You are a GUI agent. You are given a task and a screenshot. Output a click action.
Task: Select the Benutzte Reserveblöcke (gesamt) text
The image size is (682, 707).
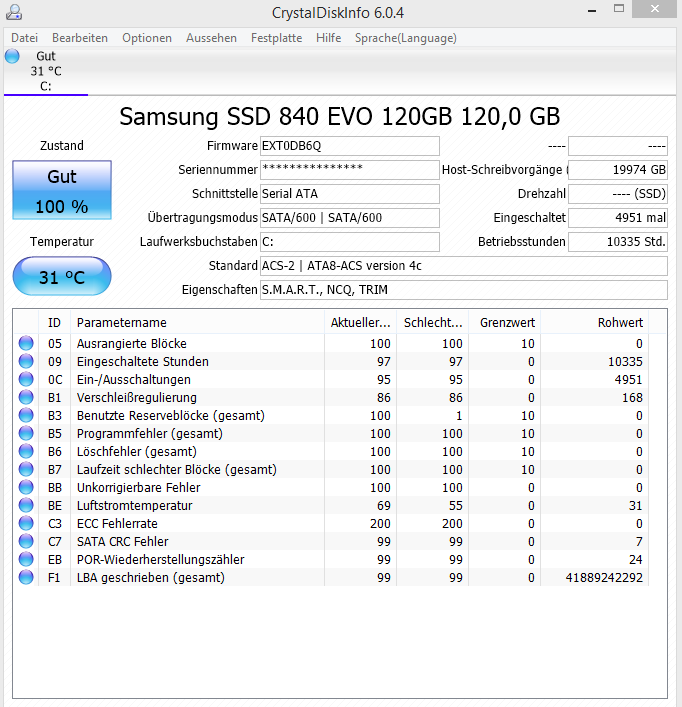(x=170, y=416)
